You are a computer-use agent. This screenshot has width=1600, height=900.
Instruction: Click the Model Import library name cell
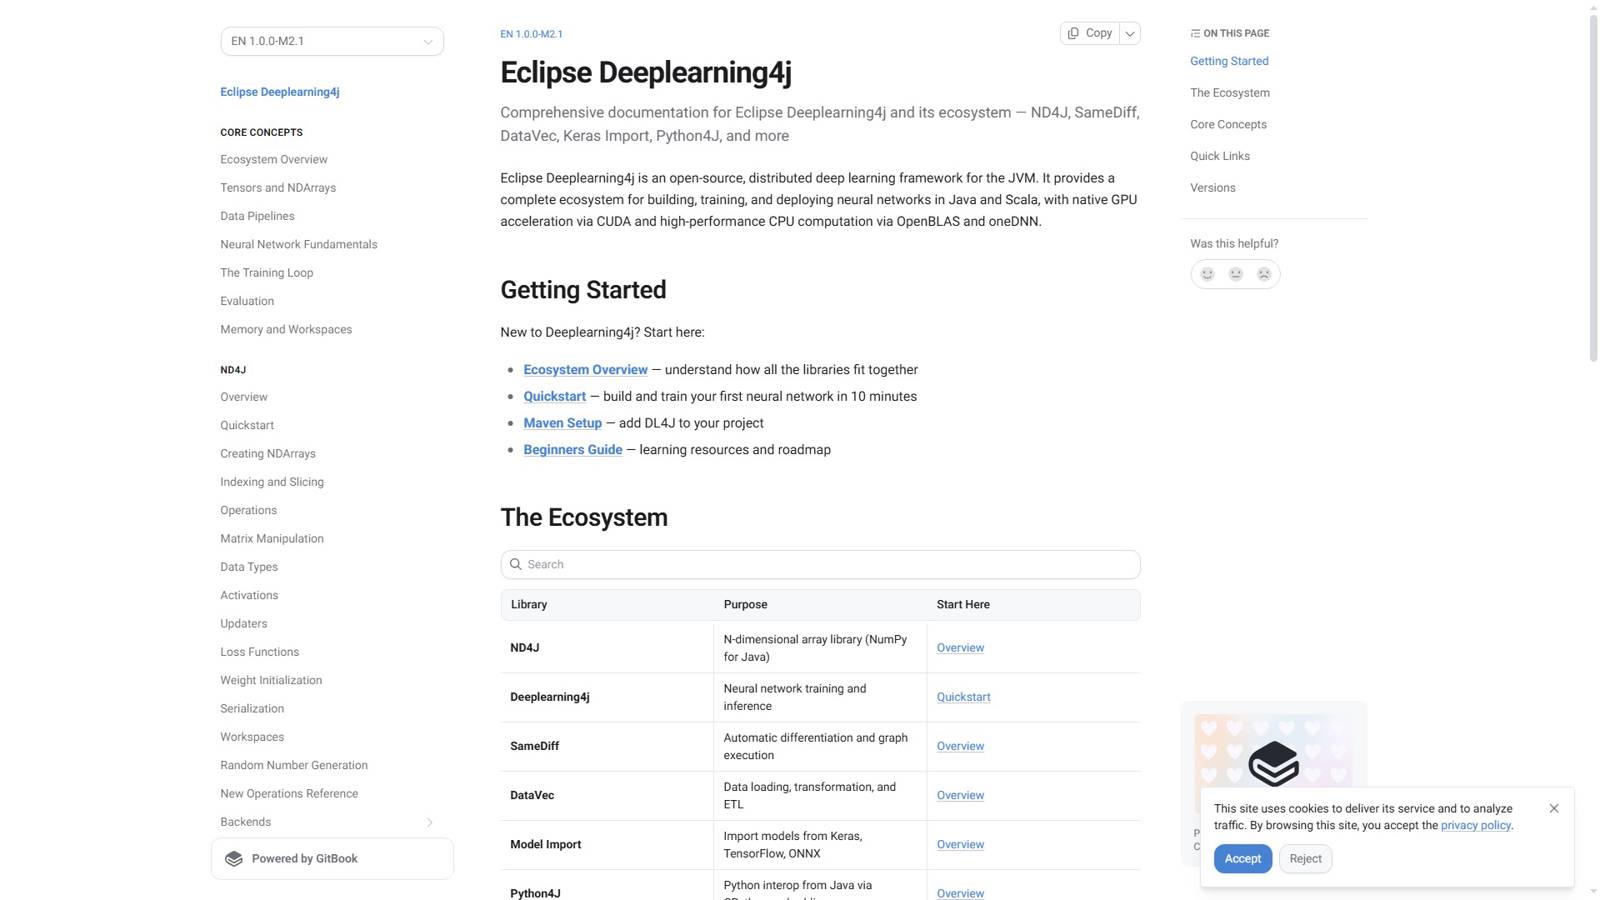545,844
